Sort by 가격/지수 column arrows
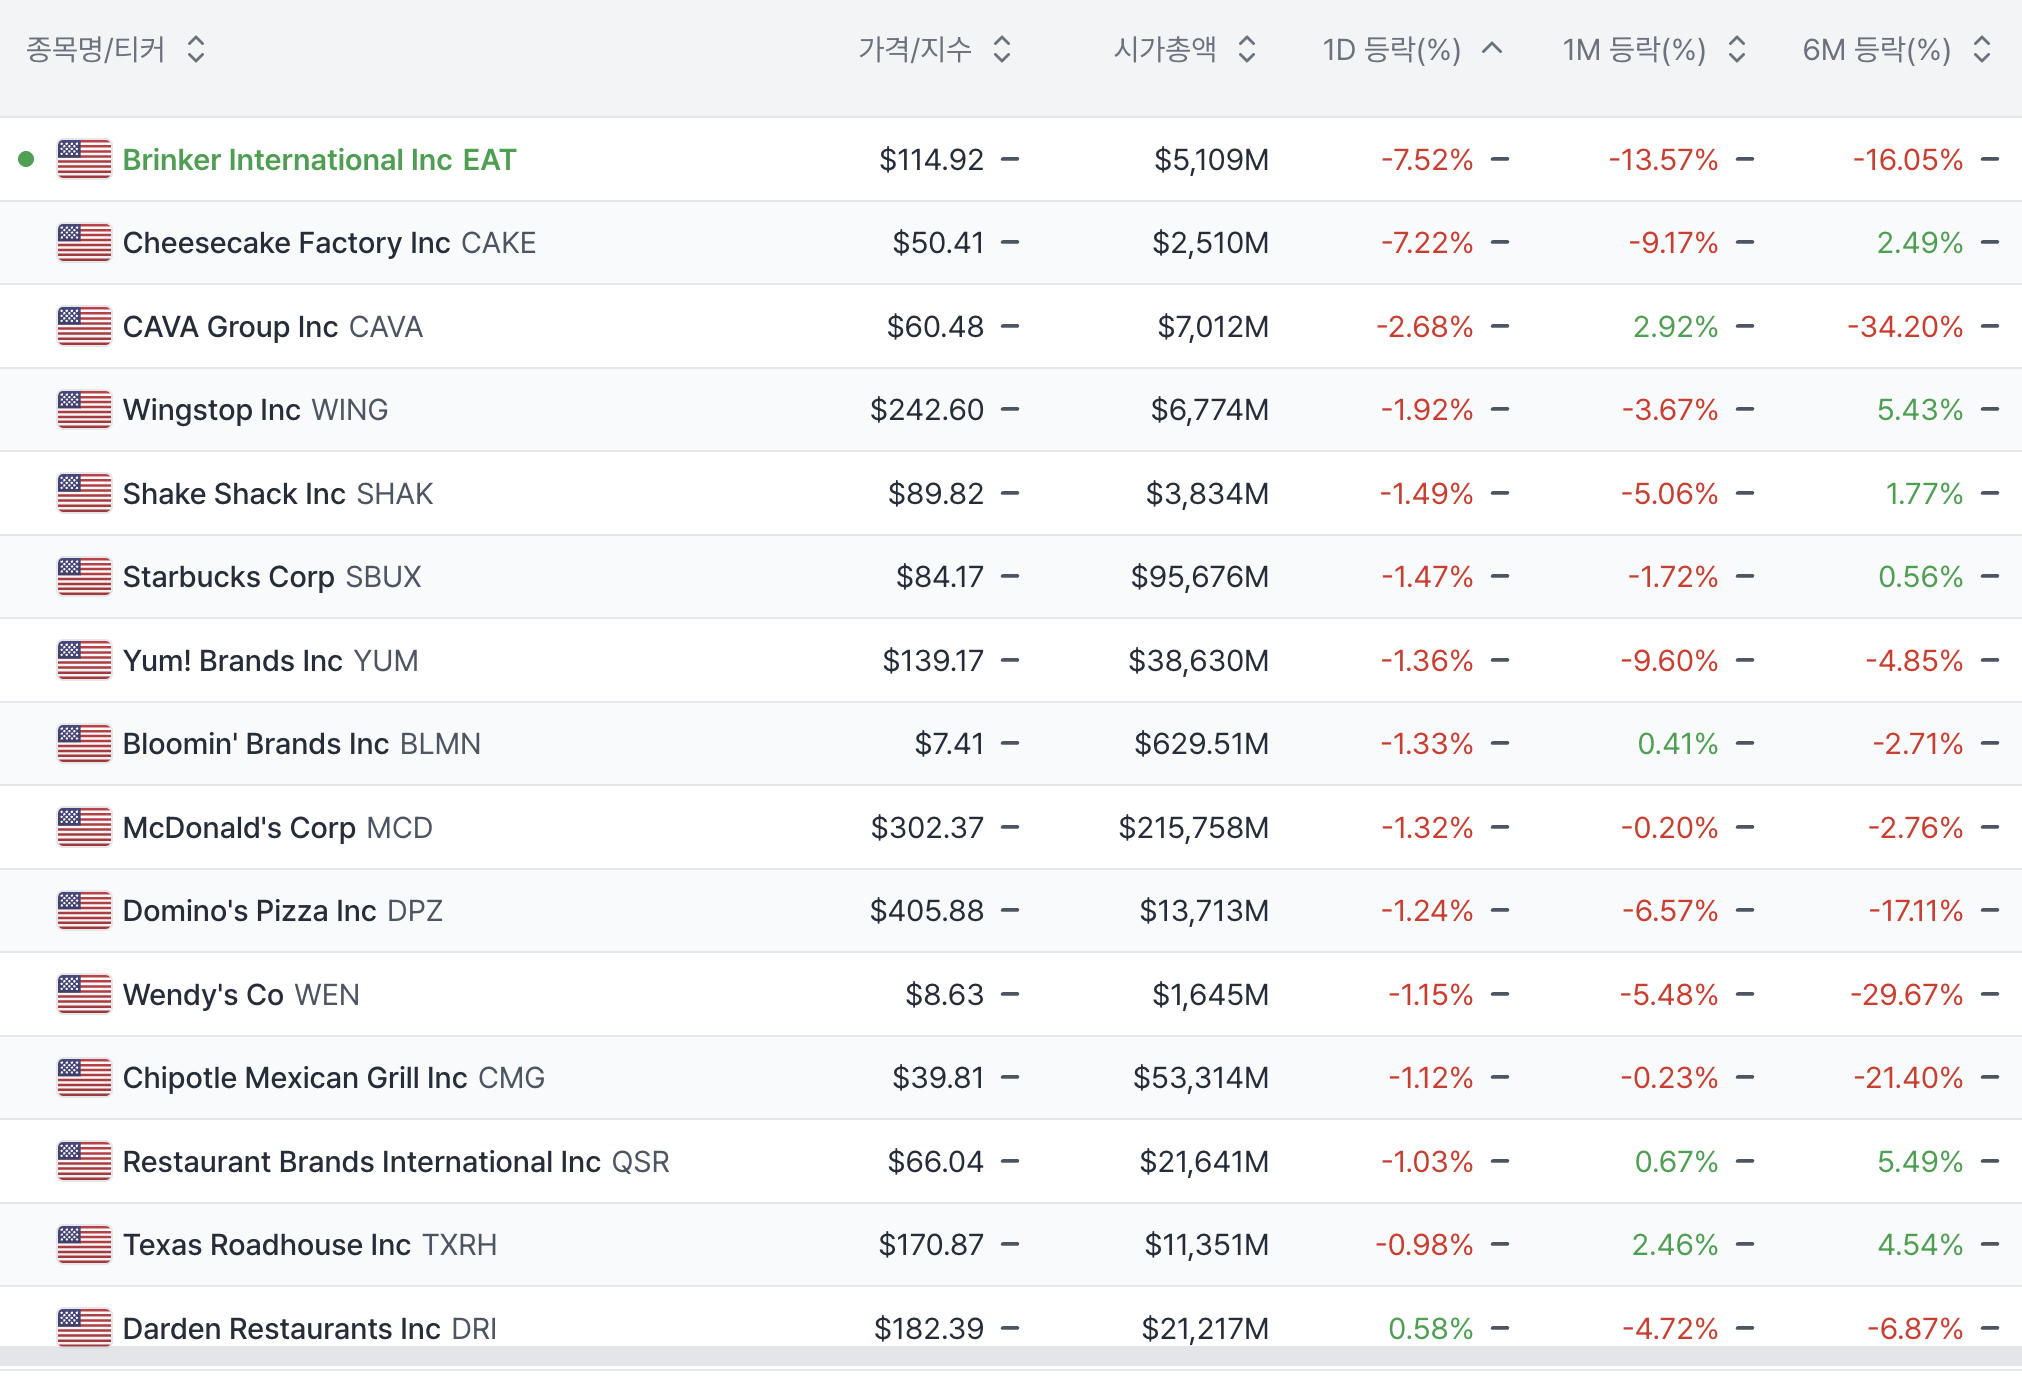2022x1378 pixels. [1002, 49]
